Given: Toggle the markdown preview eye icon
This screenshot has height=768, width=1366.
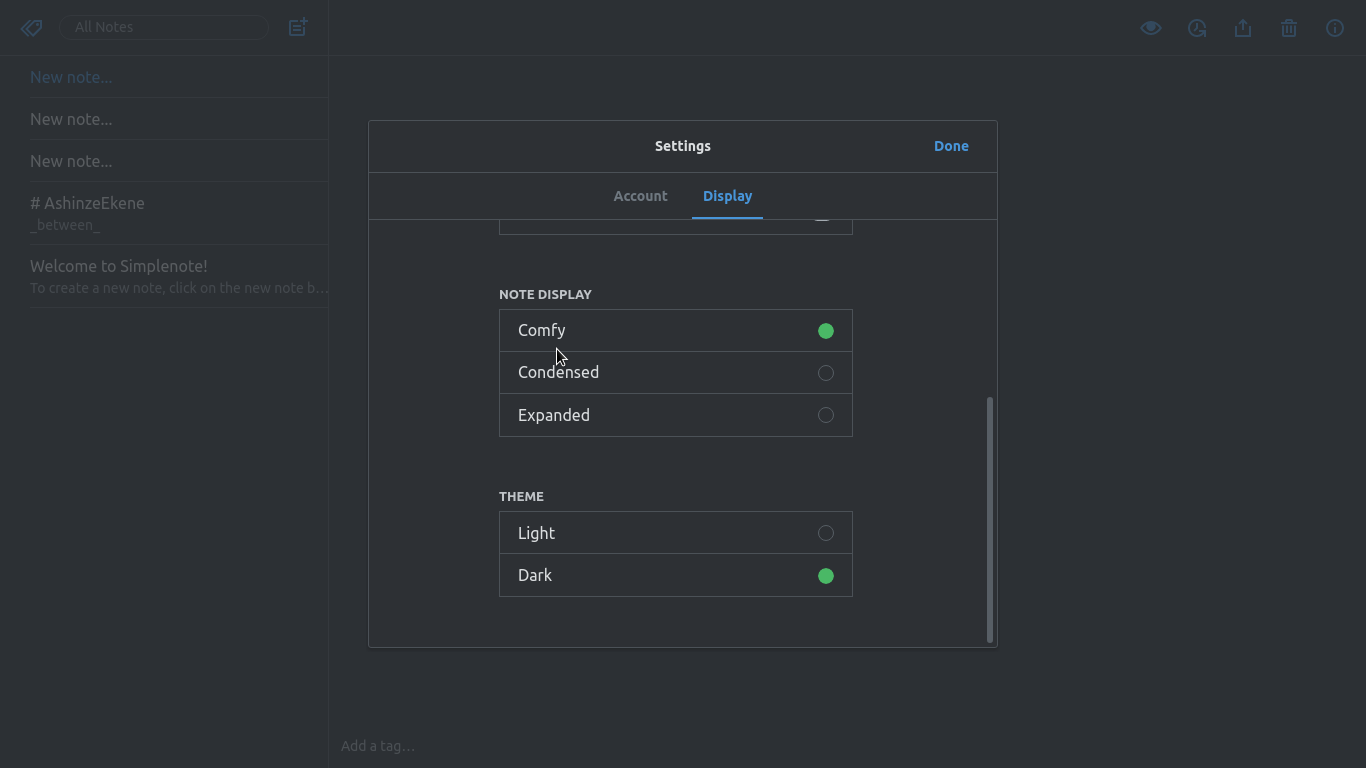Looking at the screenshot, I should [x=1150, y=28].
